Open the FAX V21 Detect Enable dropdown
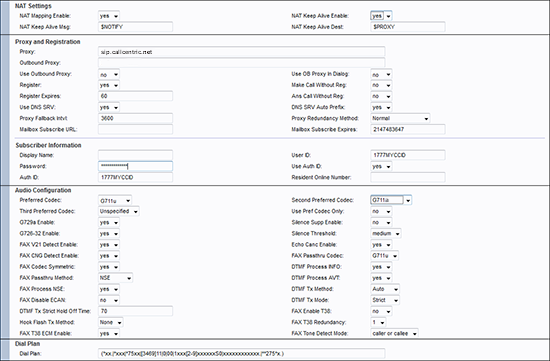 point(109,245)
